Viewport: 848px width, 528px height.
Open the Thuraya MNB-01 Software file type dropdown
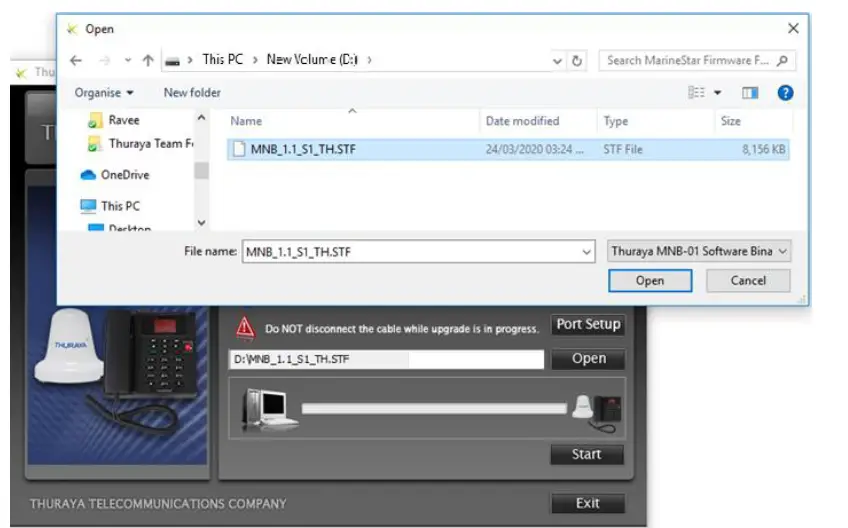699,252
